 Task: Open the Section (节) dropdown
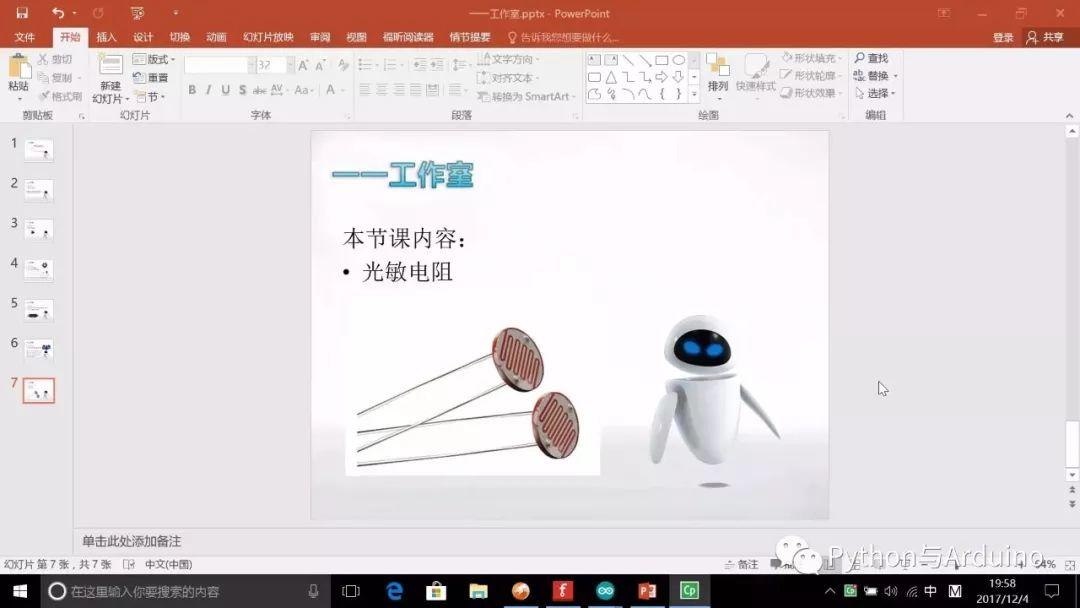coord(150,96)
